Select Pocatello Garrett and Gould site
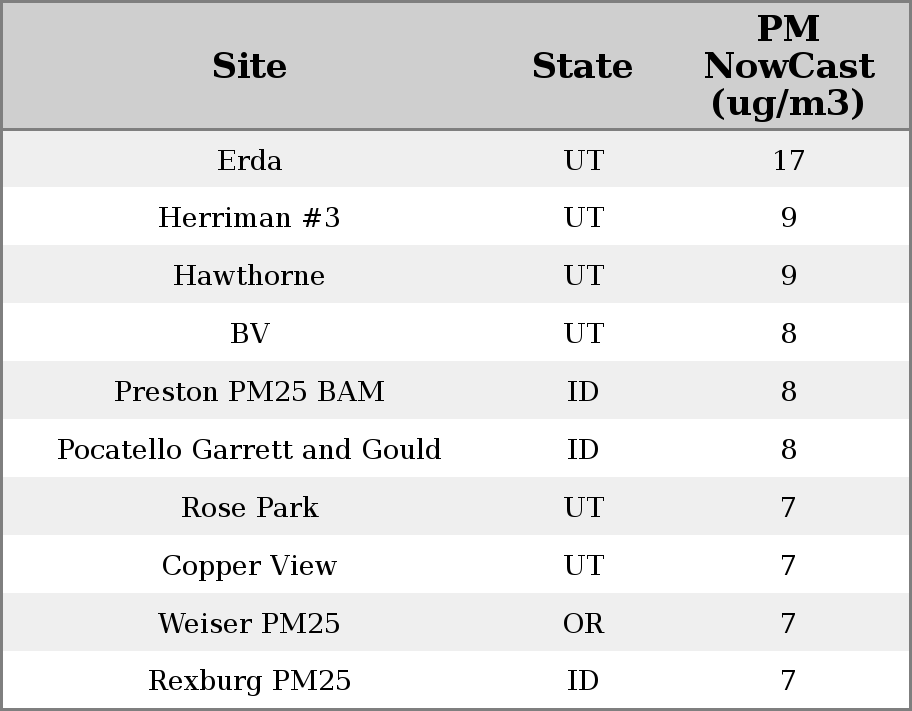The image size is (912, 711). tap(249, 450)
